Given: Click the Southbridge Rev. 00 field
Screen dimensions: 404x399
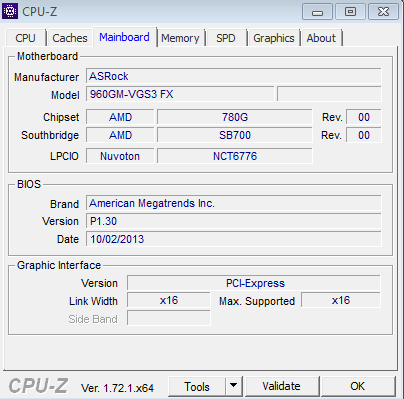Looking at the screenshot, I should click(x=364, y=135).
